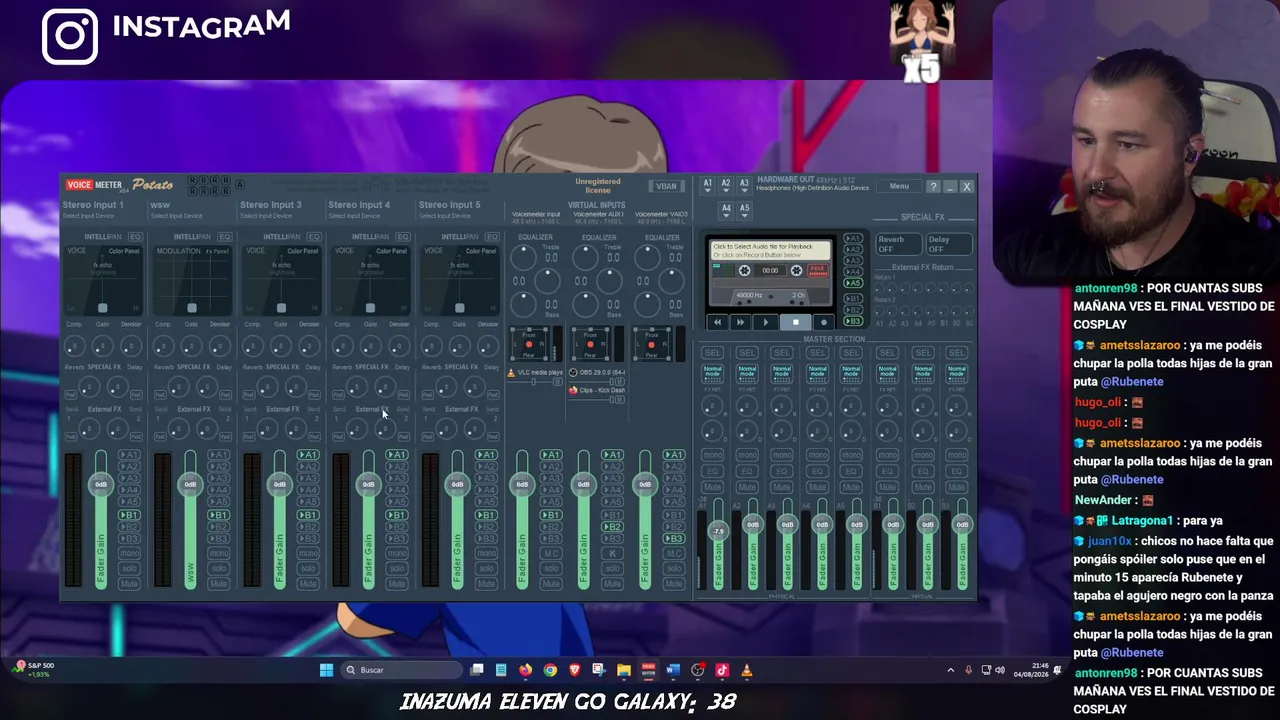Select input device for Stereo Input 1
This screenshot has height=720, width=1280.
(90, 216)
